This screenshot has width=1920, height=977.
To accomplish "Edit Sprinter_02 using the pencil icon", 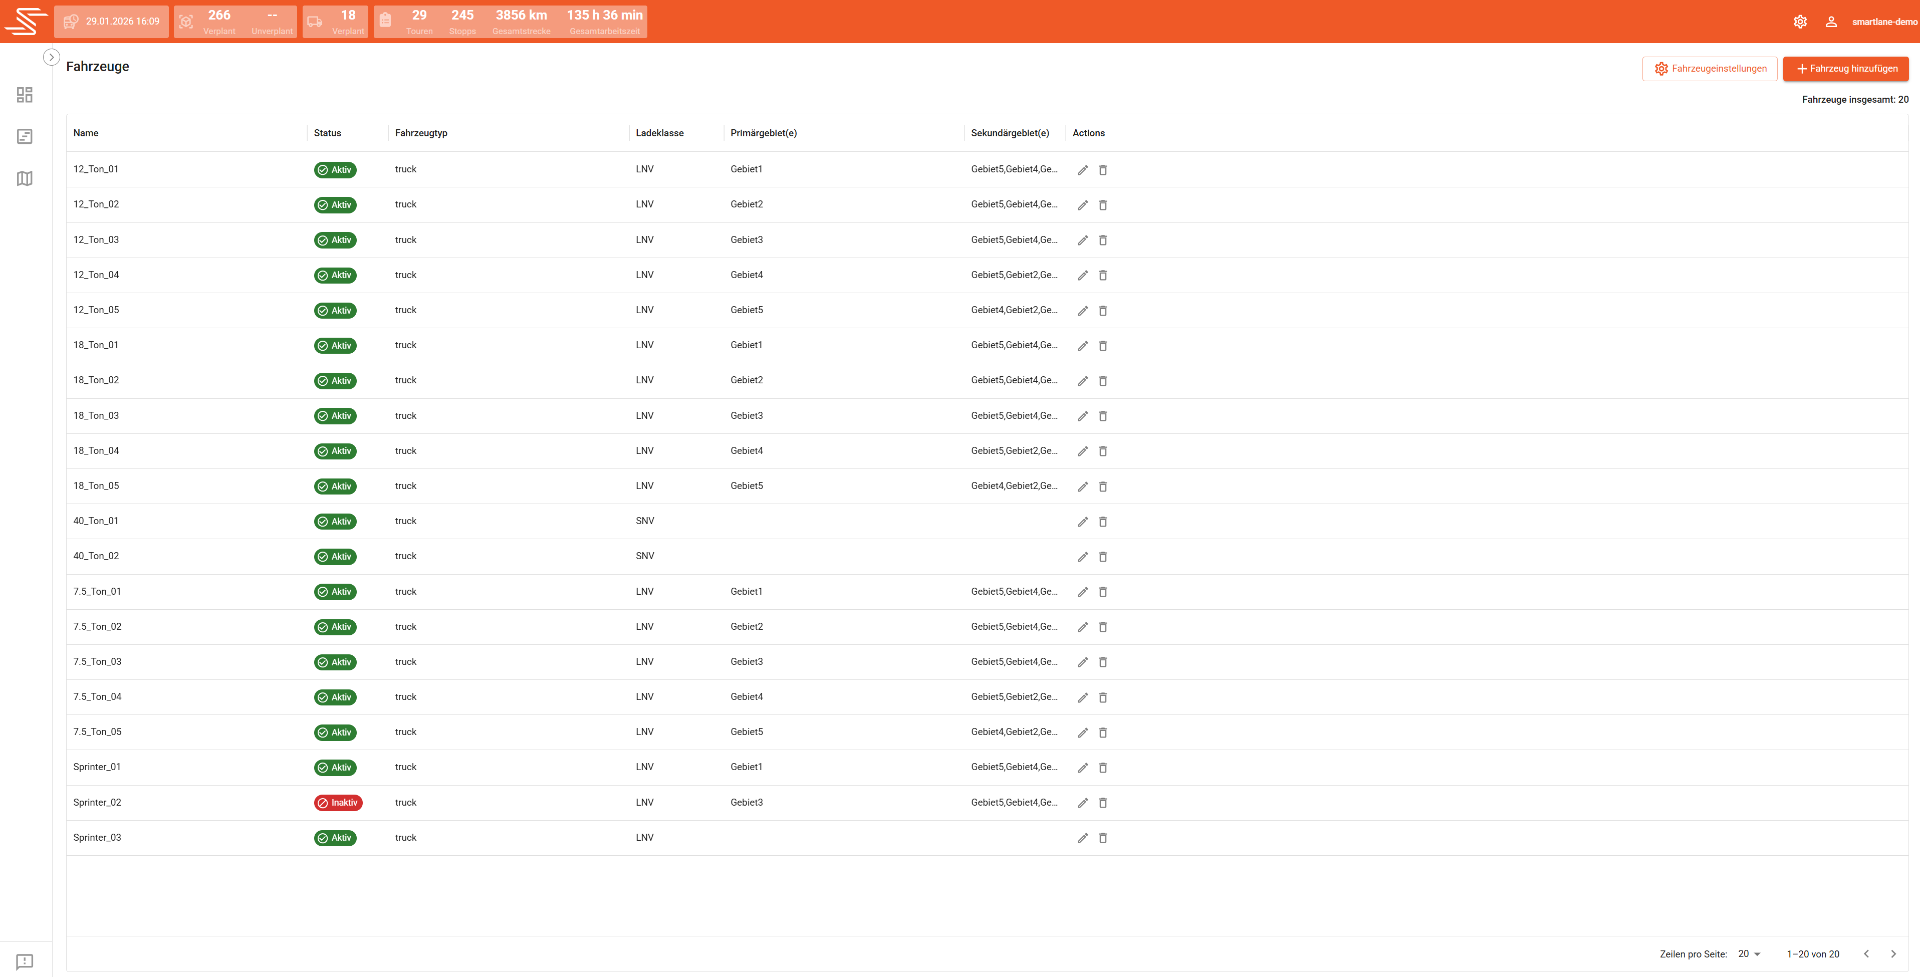I will pos(1082,803).
